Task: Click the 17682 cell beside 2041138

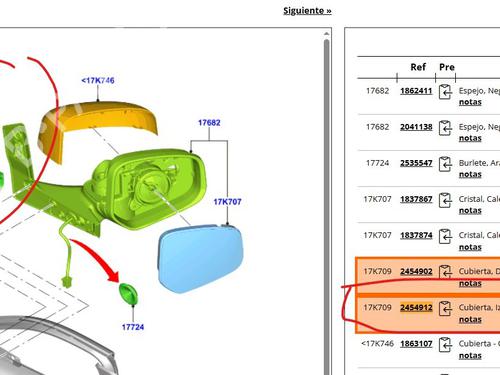Action: tap(377, 127)
